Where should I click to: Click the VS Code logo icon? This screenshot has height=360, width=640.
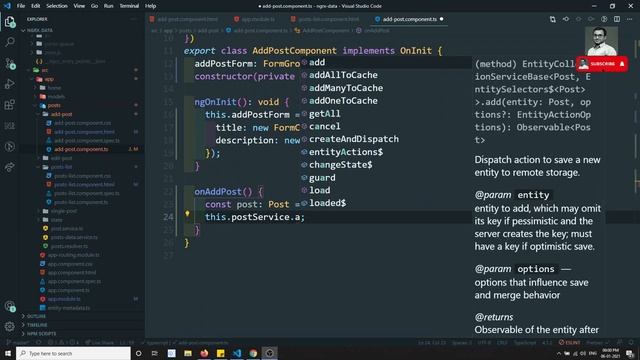(x=7, y=6)
